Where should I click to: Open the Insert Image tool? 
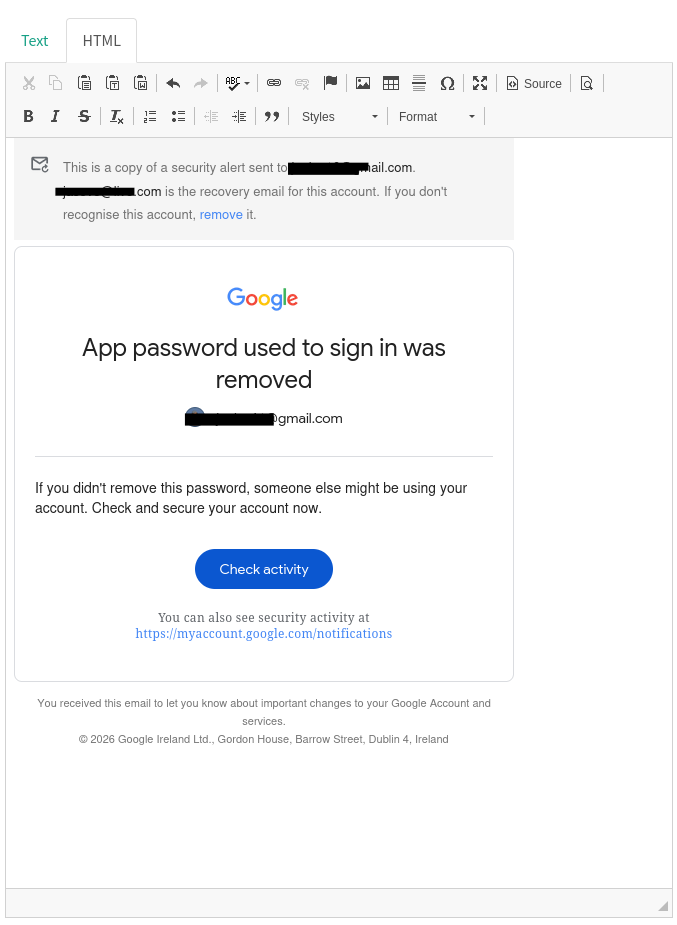(363, 84)
